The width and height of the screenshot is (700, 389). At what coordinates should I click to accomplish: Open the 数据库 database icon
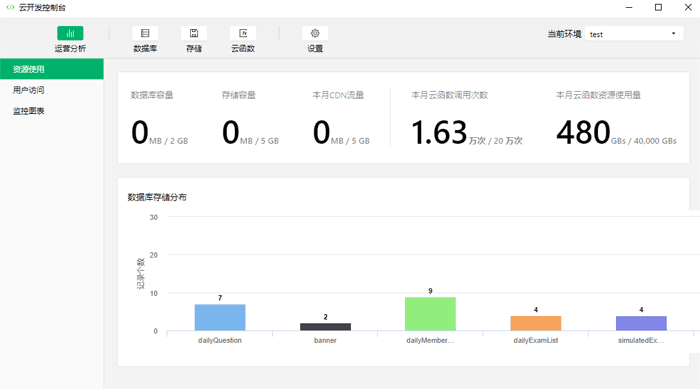coord(145,33)
